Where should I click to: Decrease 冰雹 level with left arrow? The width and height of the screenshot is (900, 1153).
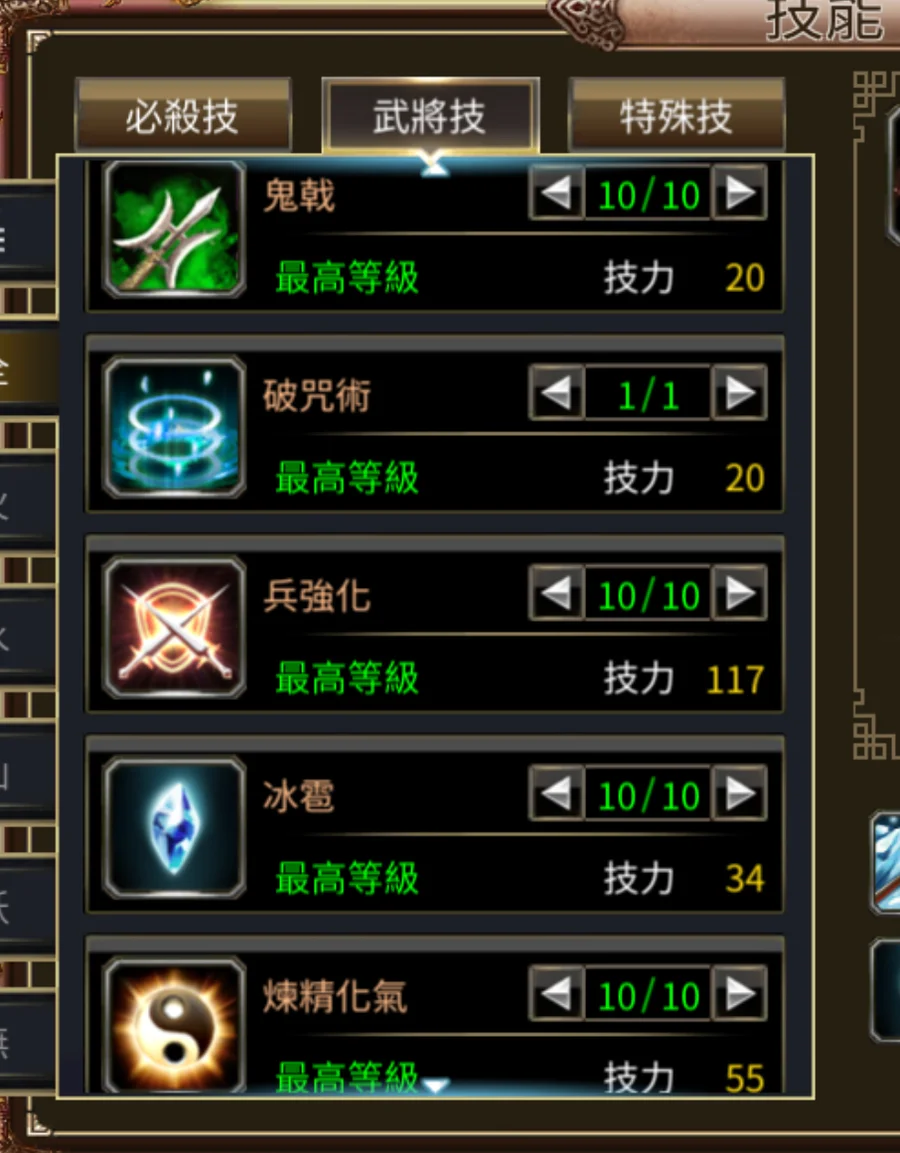point(557,793)
